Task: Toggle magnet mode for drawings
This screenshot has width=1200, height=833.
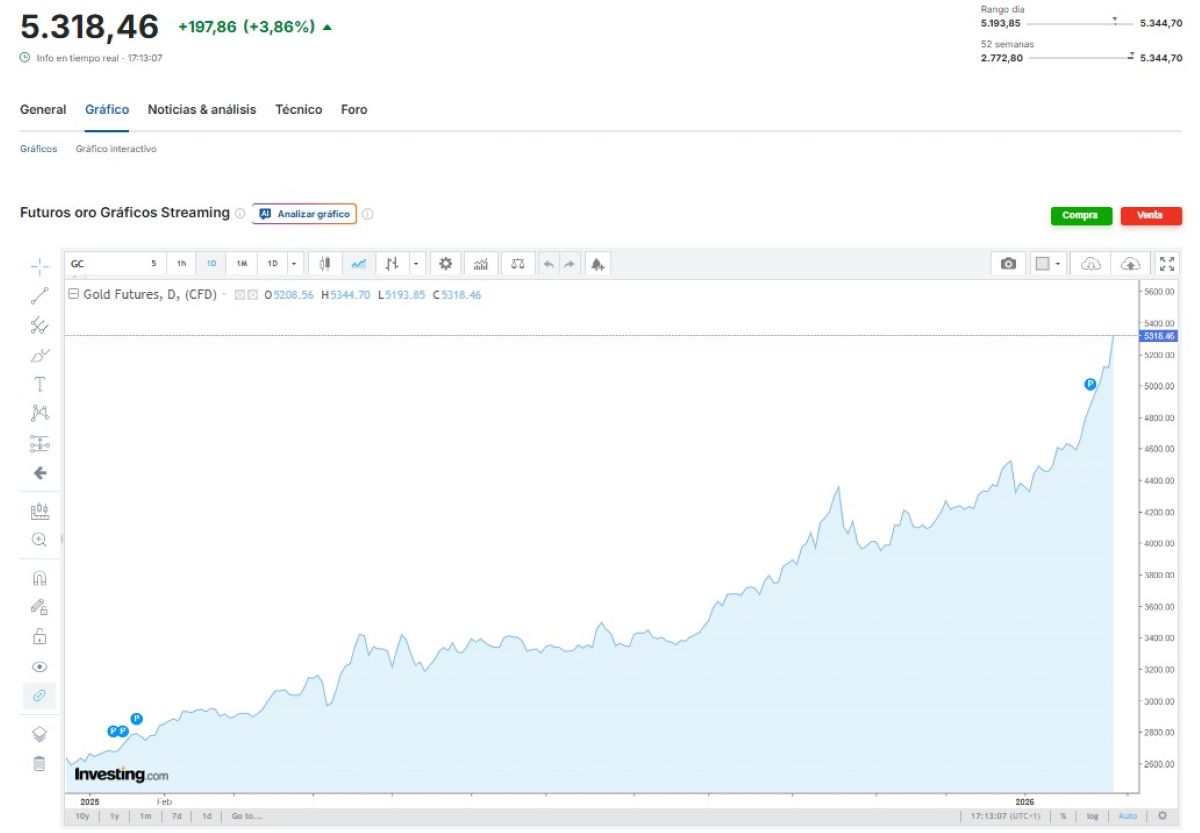Action: pos(40,578)
